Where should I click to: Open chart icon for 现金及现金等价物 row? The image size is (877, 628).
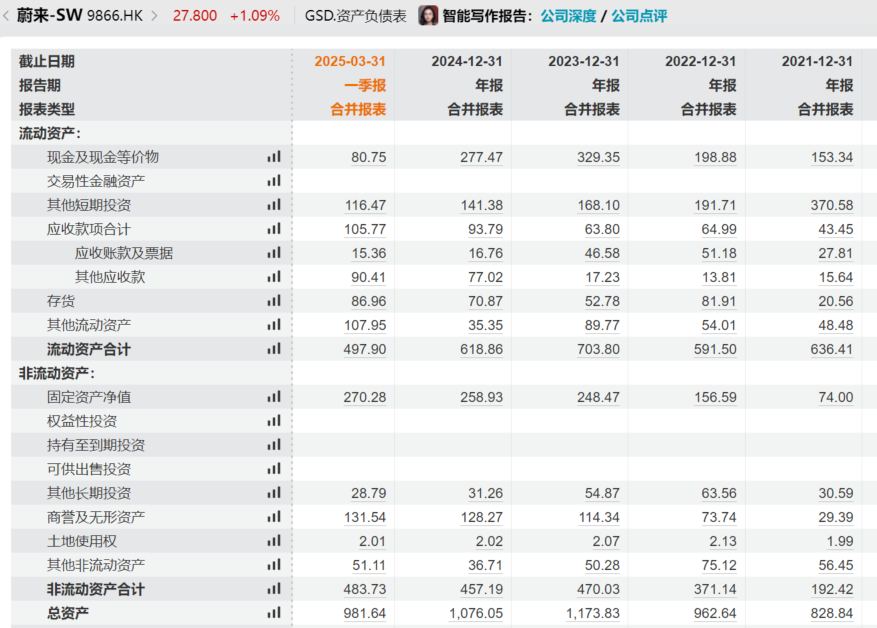point(274,157)
